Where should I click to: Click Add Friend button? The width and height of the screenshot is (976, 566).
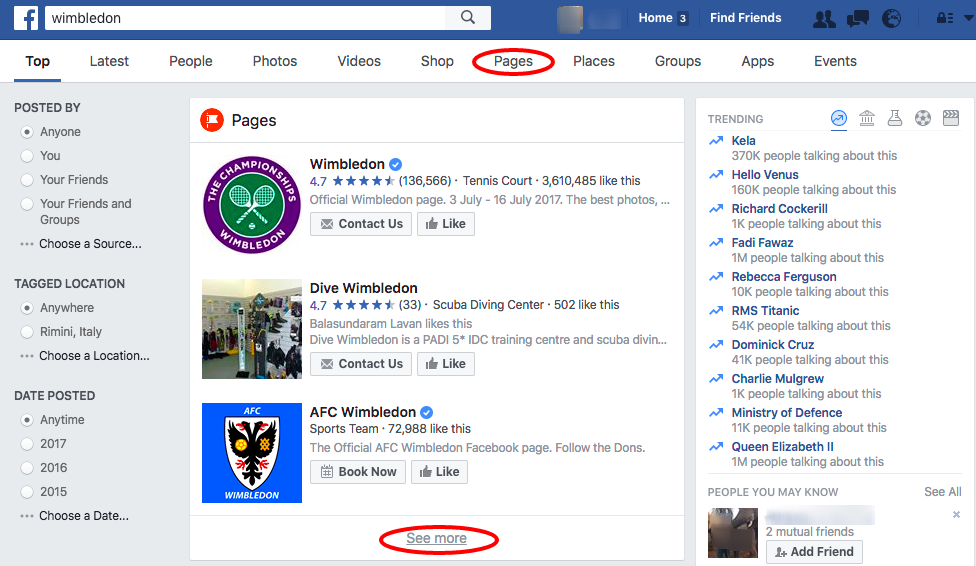point(814,552)
